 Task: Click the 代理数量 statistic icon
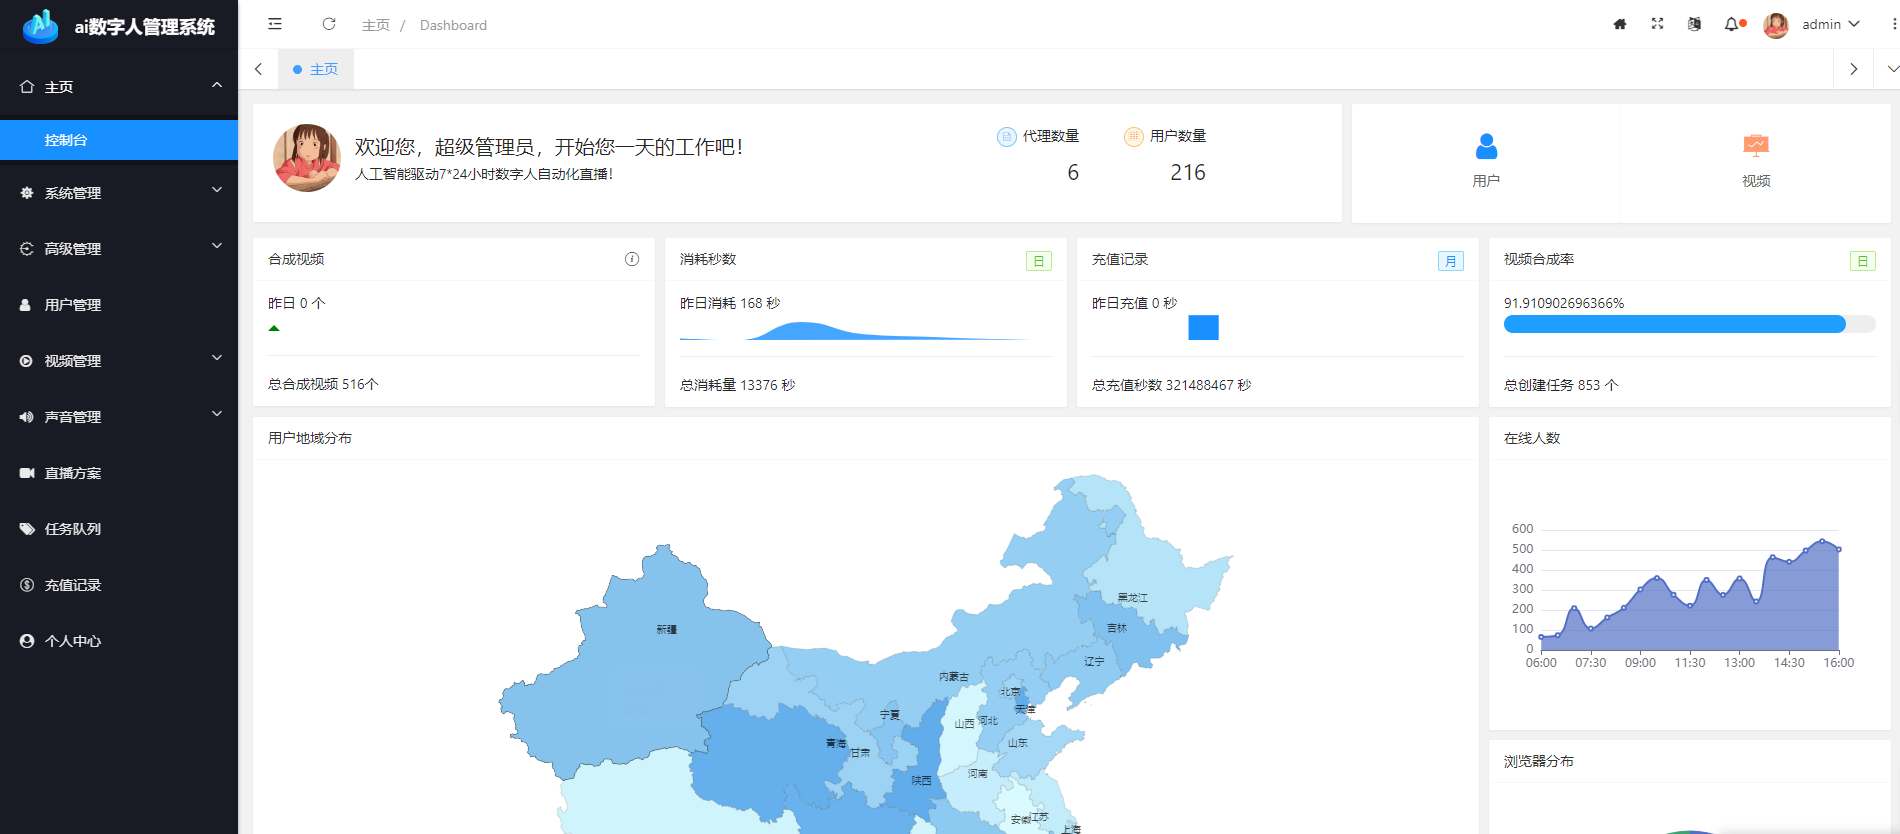1006,137
